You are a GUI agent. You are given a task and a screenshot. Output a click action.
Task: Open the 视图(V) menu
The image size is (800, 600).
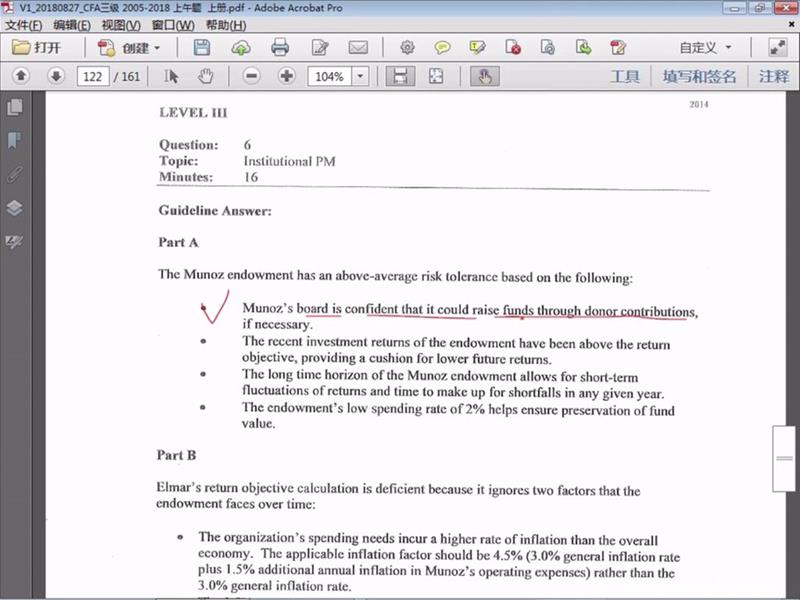click(121, 24)
